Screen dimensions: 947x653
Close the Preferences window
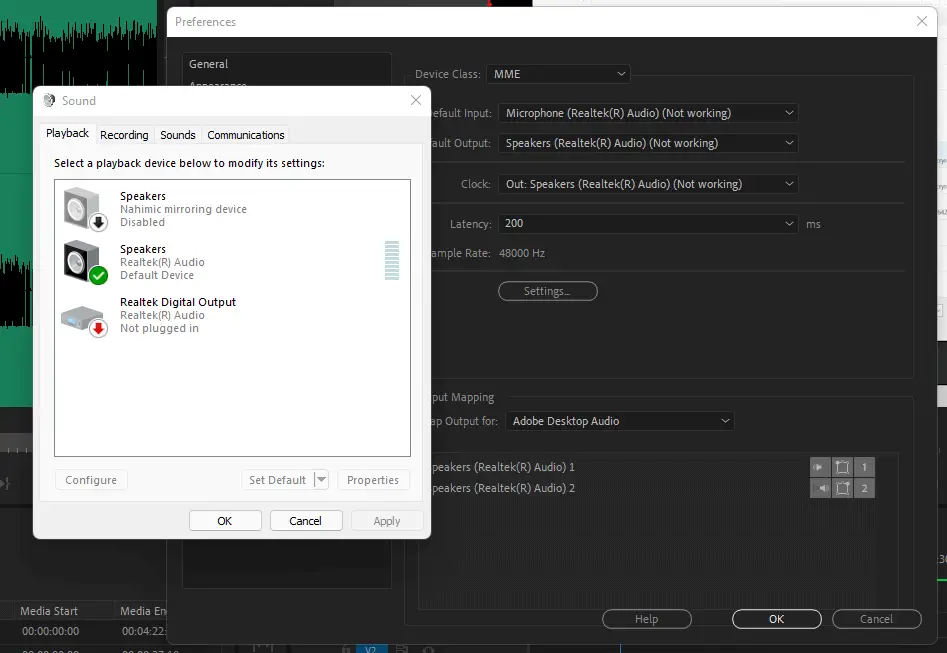tap(922, 21)
